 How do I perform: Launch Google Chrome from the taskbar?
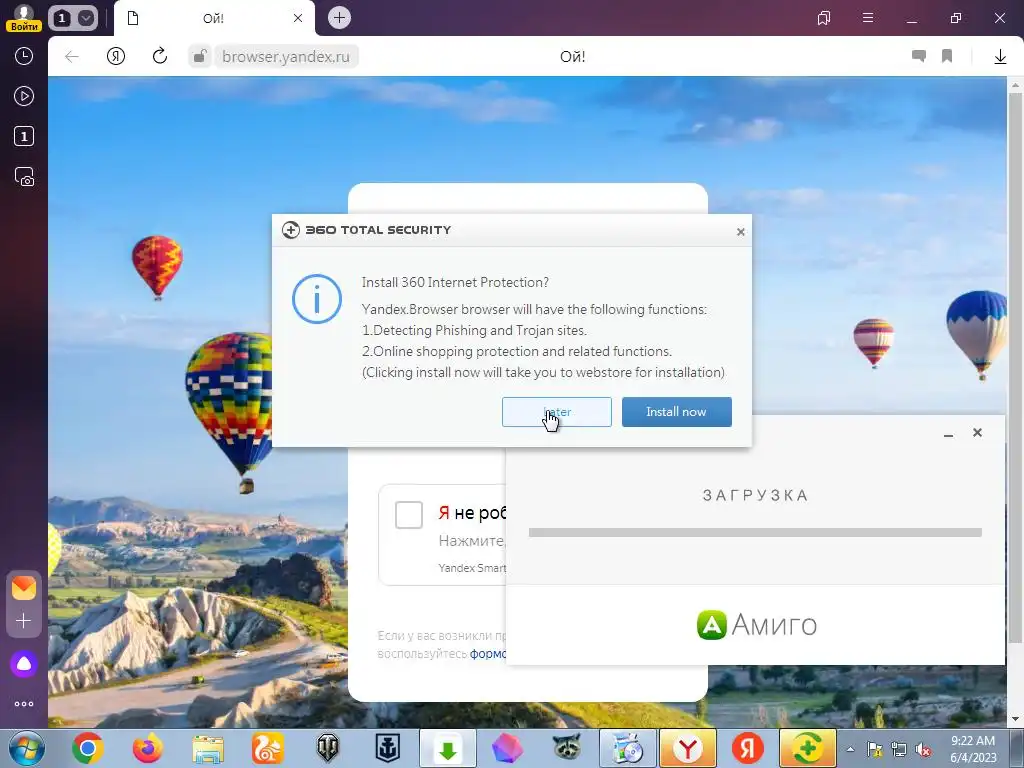tap(88, 748)
